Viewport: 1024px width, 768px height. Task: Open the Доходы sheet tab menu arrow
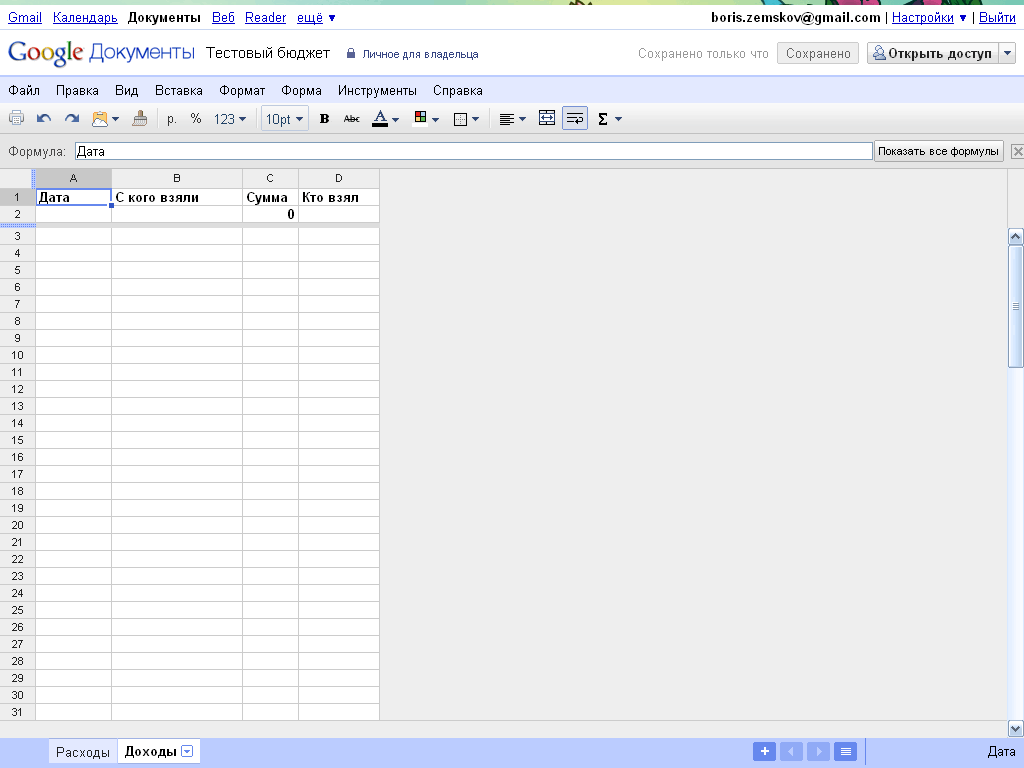(188, 752)
